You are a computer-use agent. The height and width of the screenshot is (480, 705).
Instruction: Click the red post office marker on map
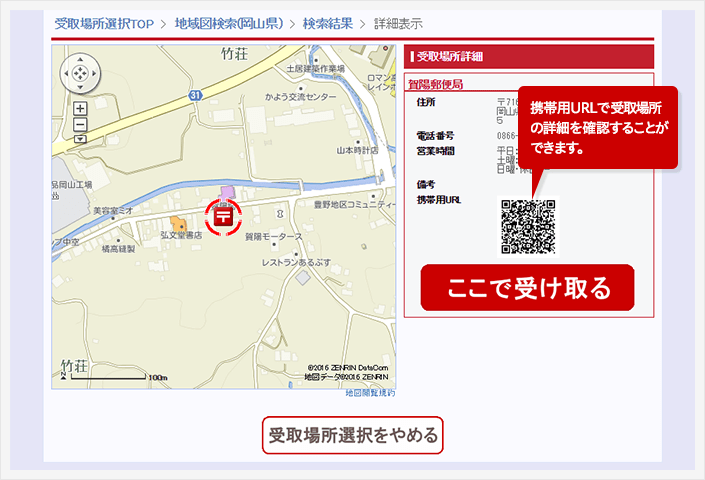coord(223,217)
